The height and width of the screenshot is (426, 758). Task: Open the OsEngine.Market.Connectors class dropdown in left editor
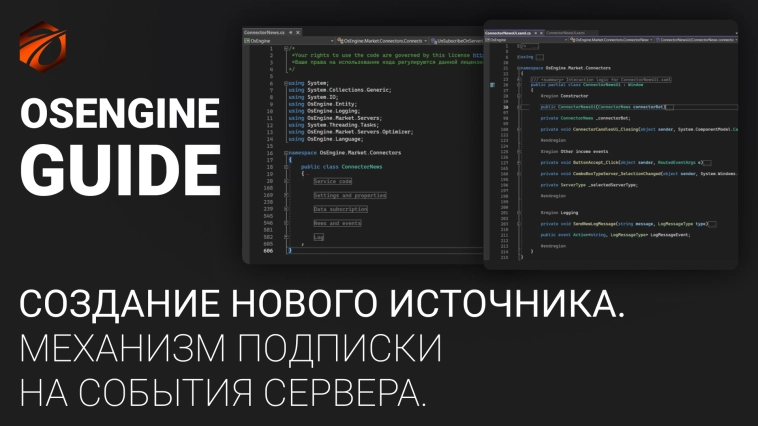click(382, 41)
